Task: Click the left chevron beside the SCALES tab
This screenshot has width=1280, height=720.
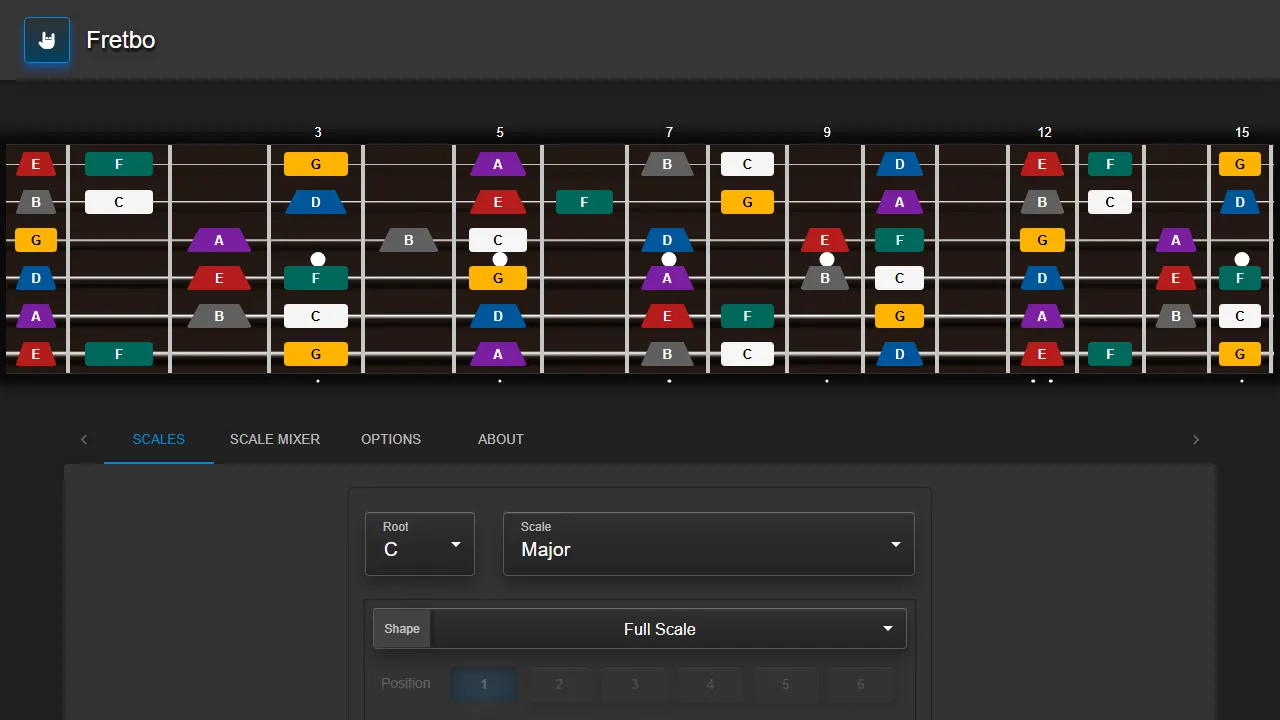Action: pyautogui.click(x=84, y=439)
